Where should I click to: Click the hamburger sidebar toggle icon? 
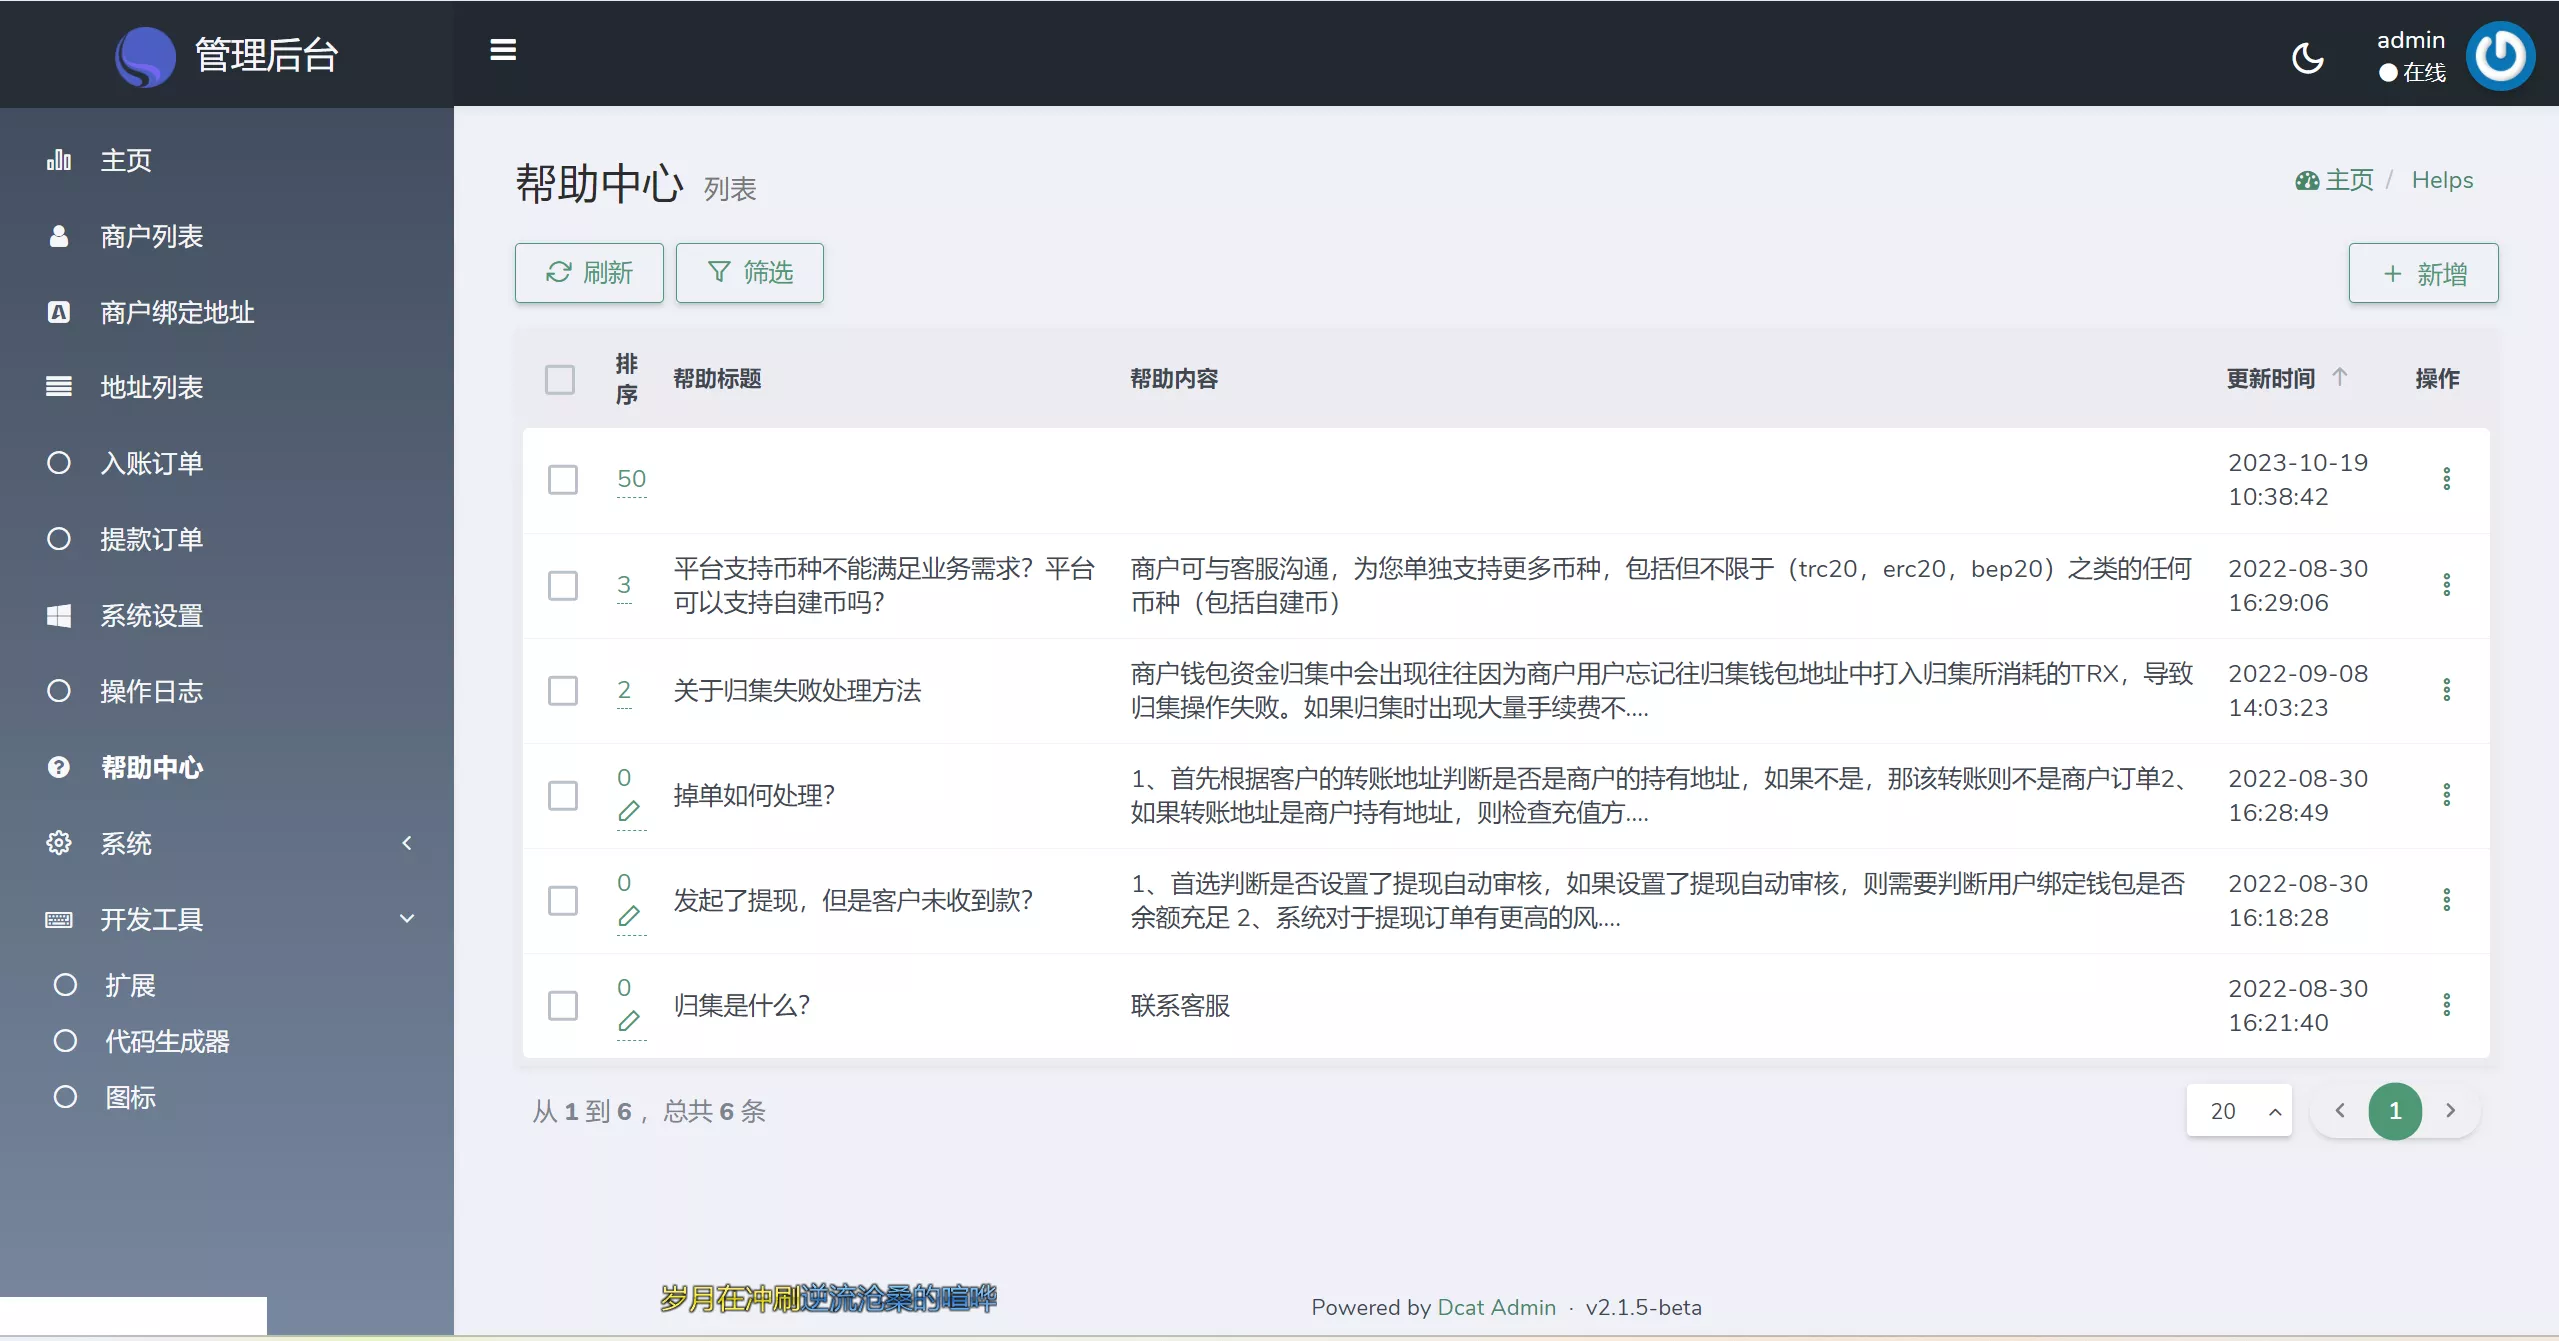coord(503,50)
